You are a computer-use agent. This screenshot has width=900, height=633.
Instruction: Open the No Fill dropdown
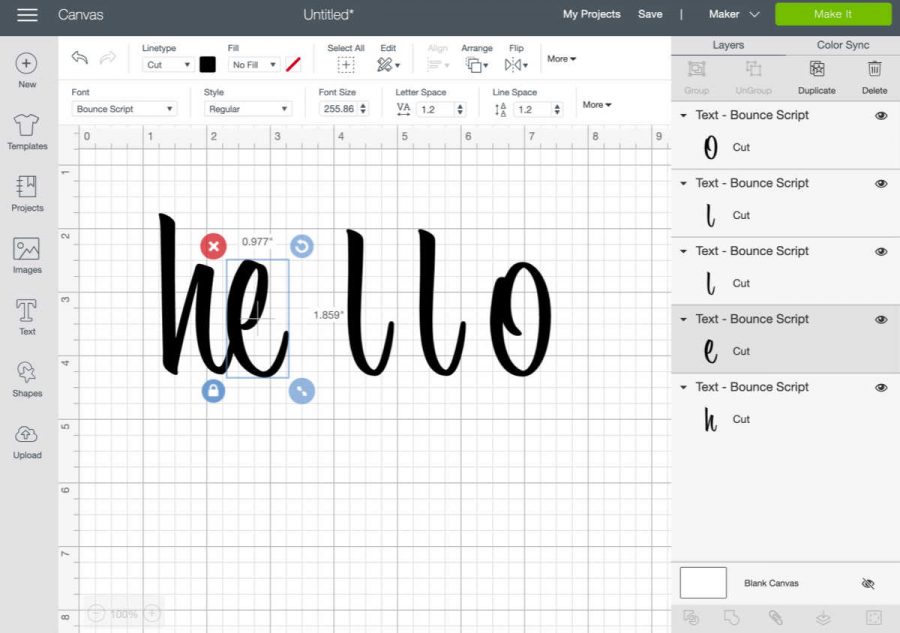tap(255, 64)
